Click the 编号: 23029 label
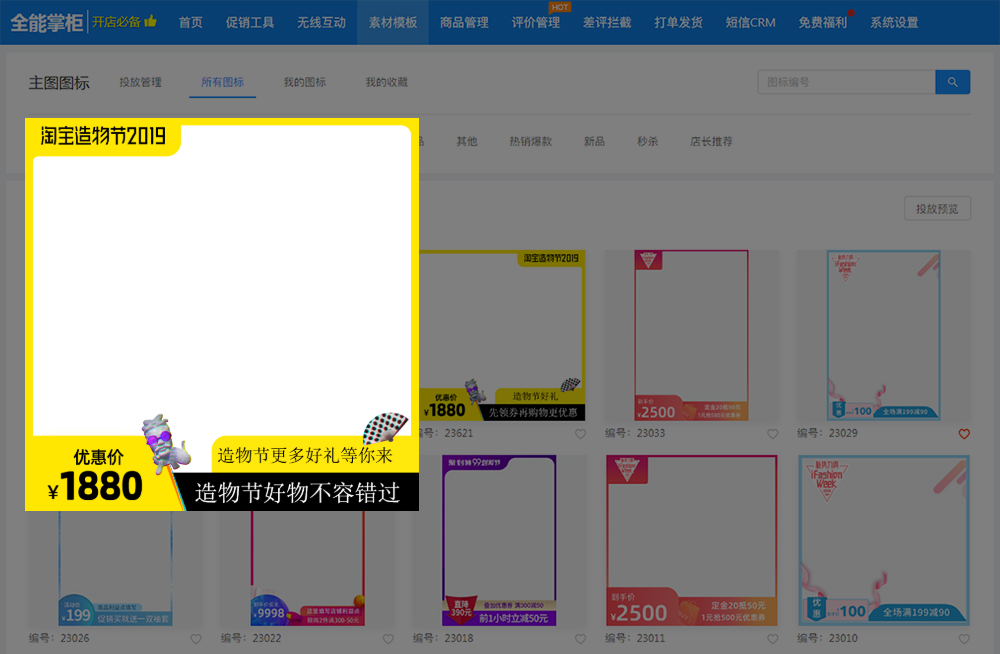This screenshot has height=654, width=1000. [827, 433]
